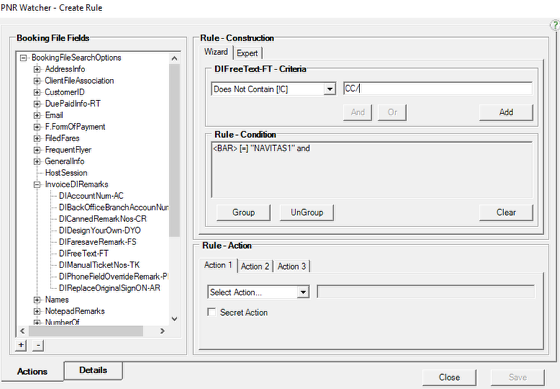
Task: Click the Add criteria button
Action: (x=506, y=112)
